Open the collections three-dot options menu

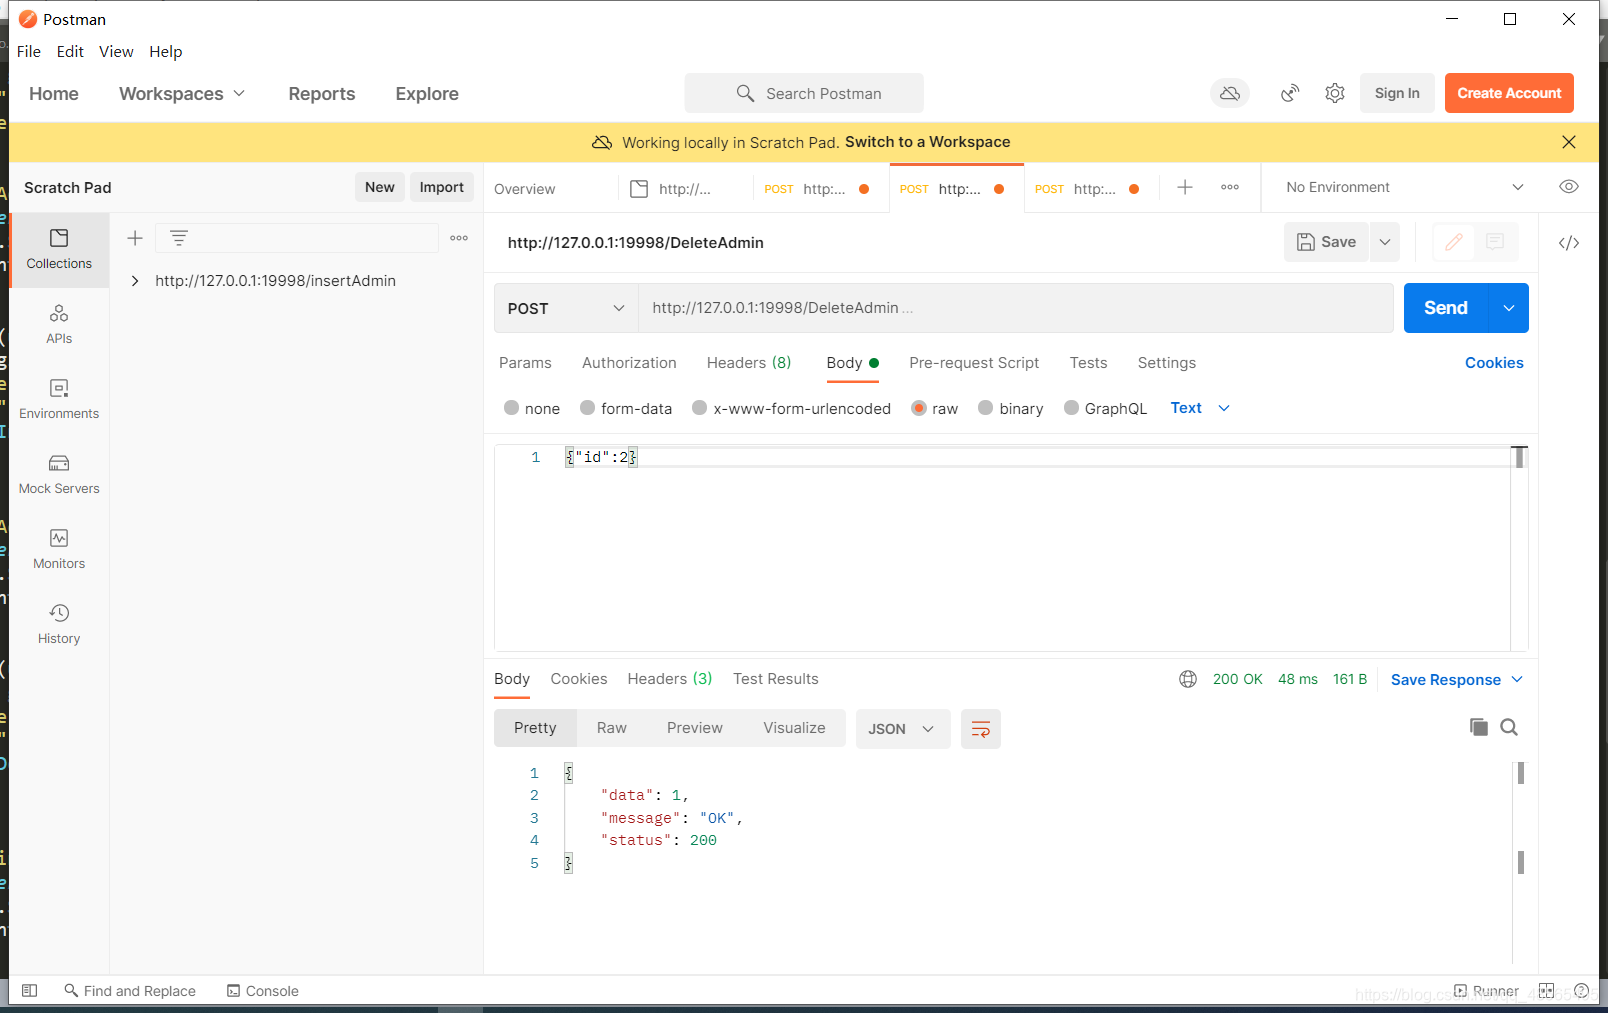(459, 238)
